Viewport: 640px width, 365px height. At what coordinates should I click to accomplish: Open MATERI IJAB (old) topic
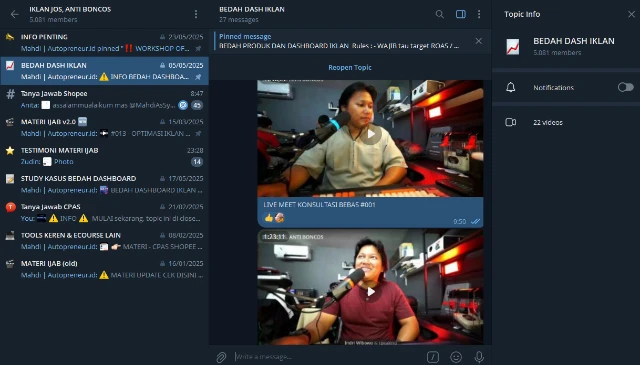pos(104,269)
